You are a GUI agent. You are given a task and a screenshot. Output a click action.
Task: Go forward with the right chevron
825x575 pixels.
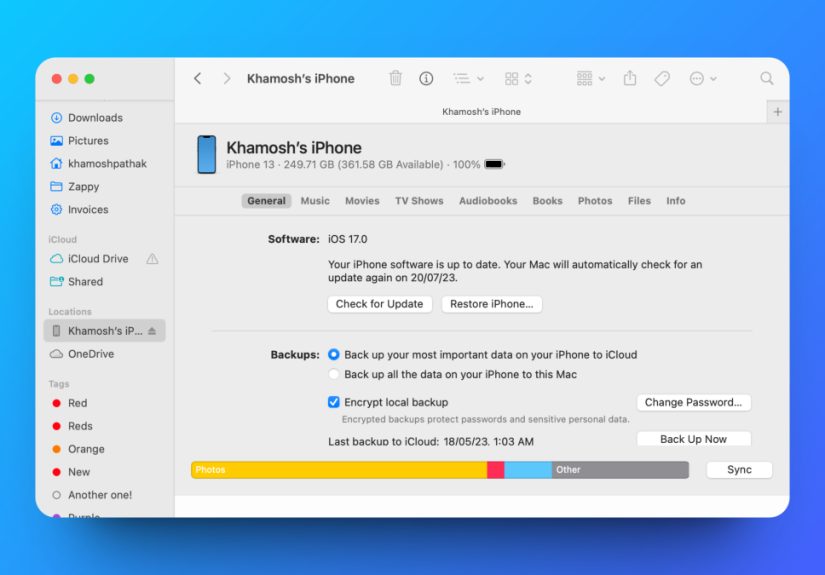227,79
